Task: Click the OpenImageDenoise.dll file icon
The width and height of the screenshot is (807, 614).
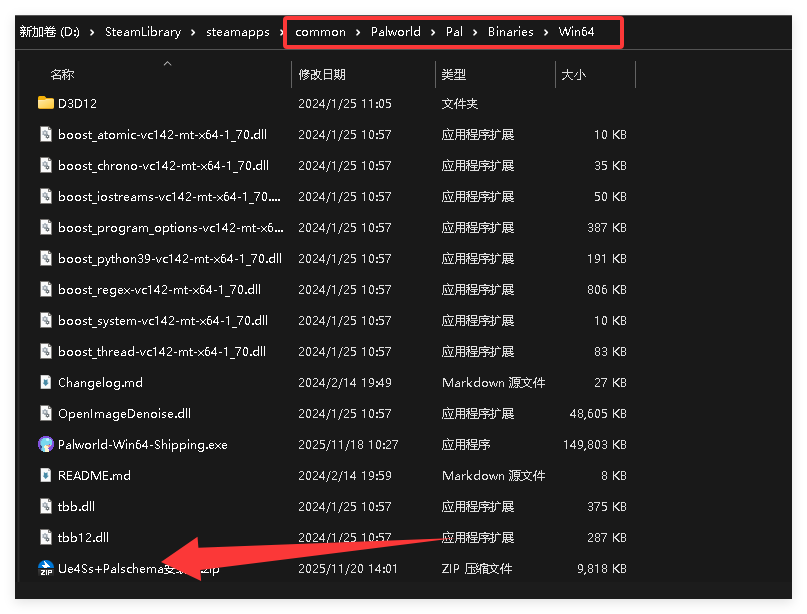Action: (45, 413)
